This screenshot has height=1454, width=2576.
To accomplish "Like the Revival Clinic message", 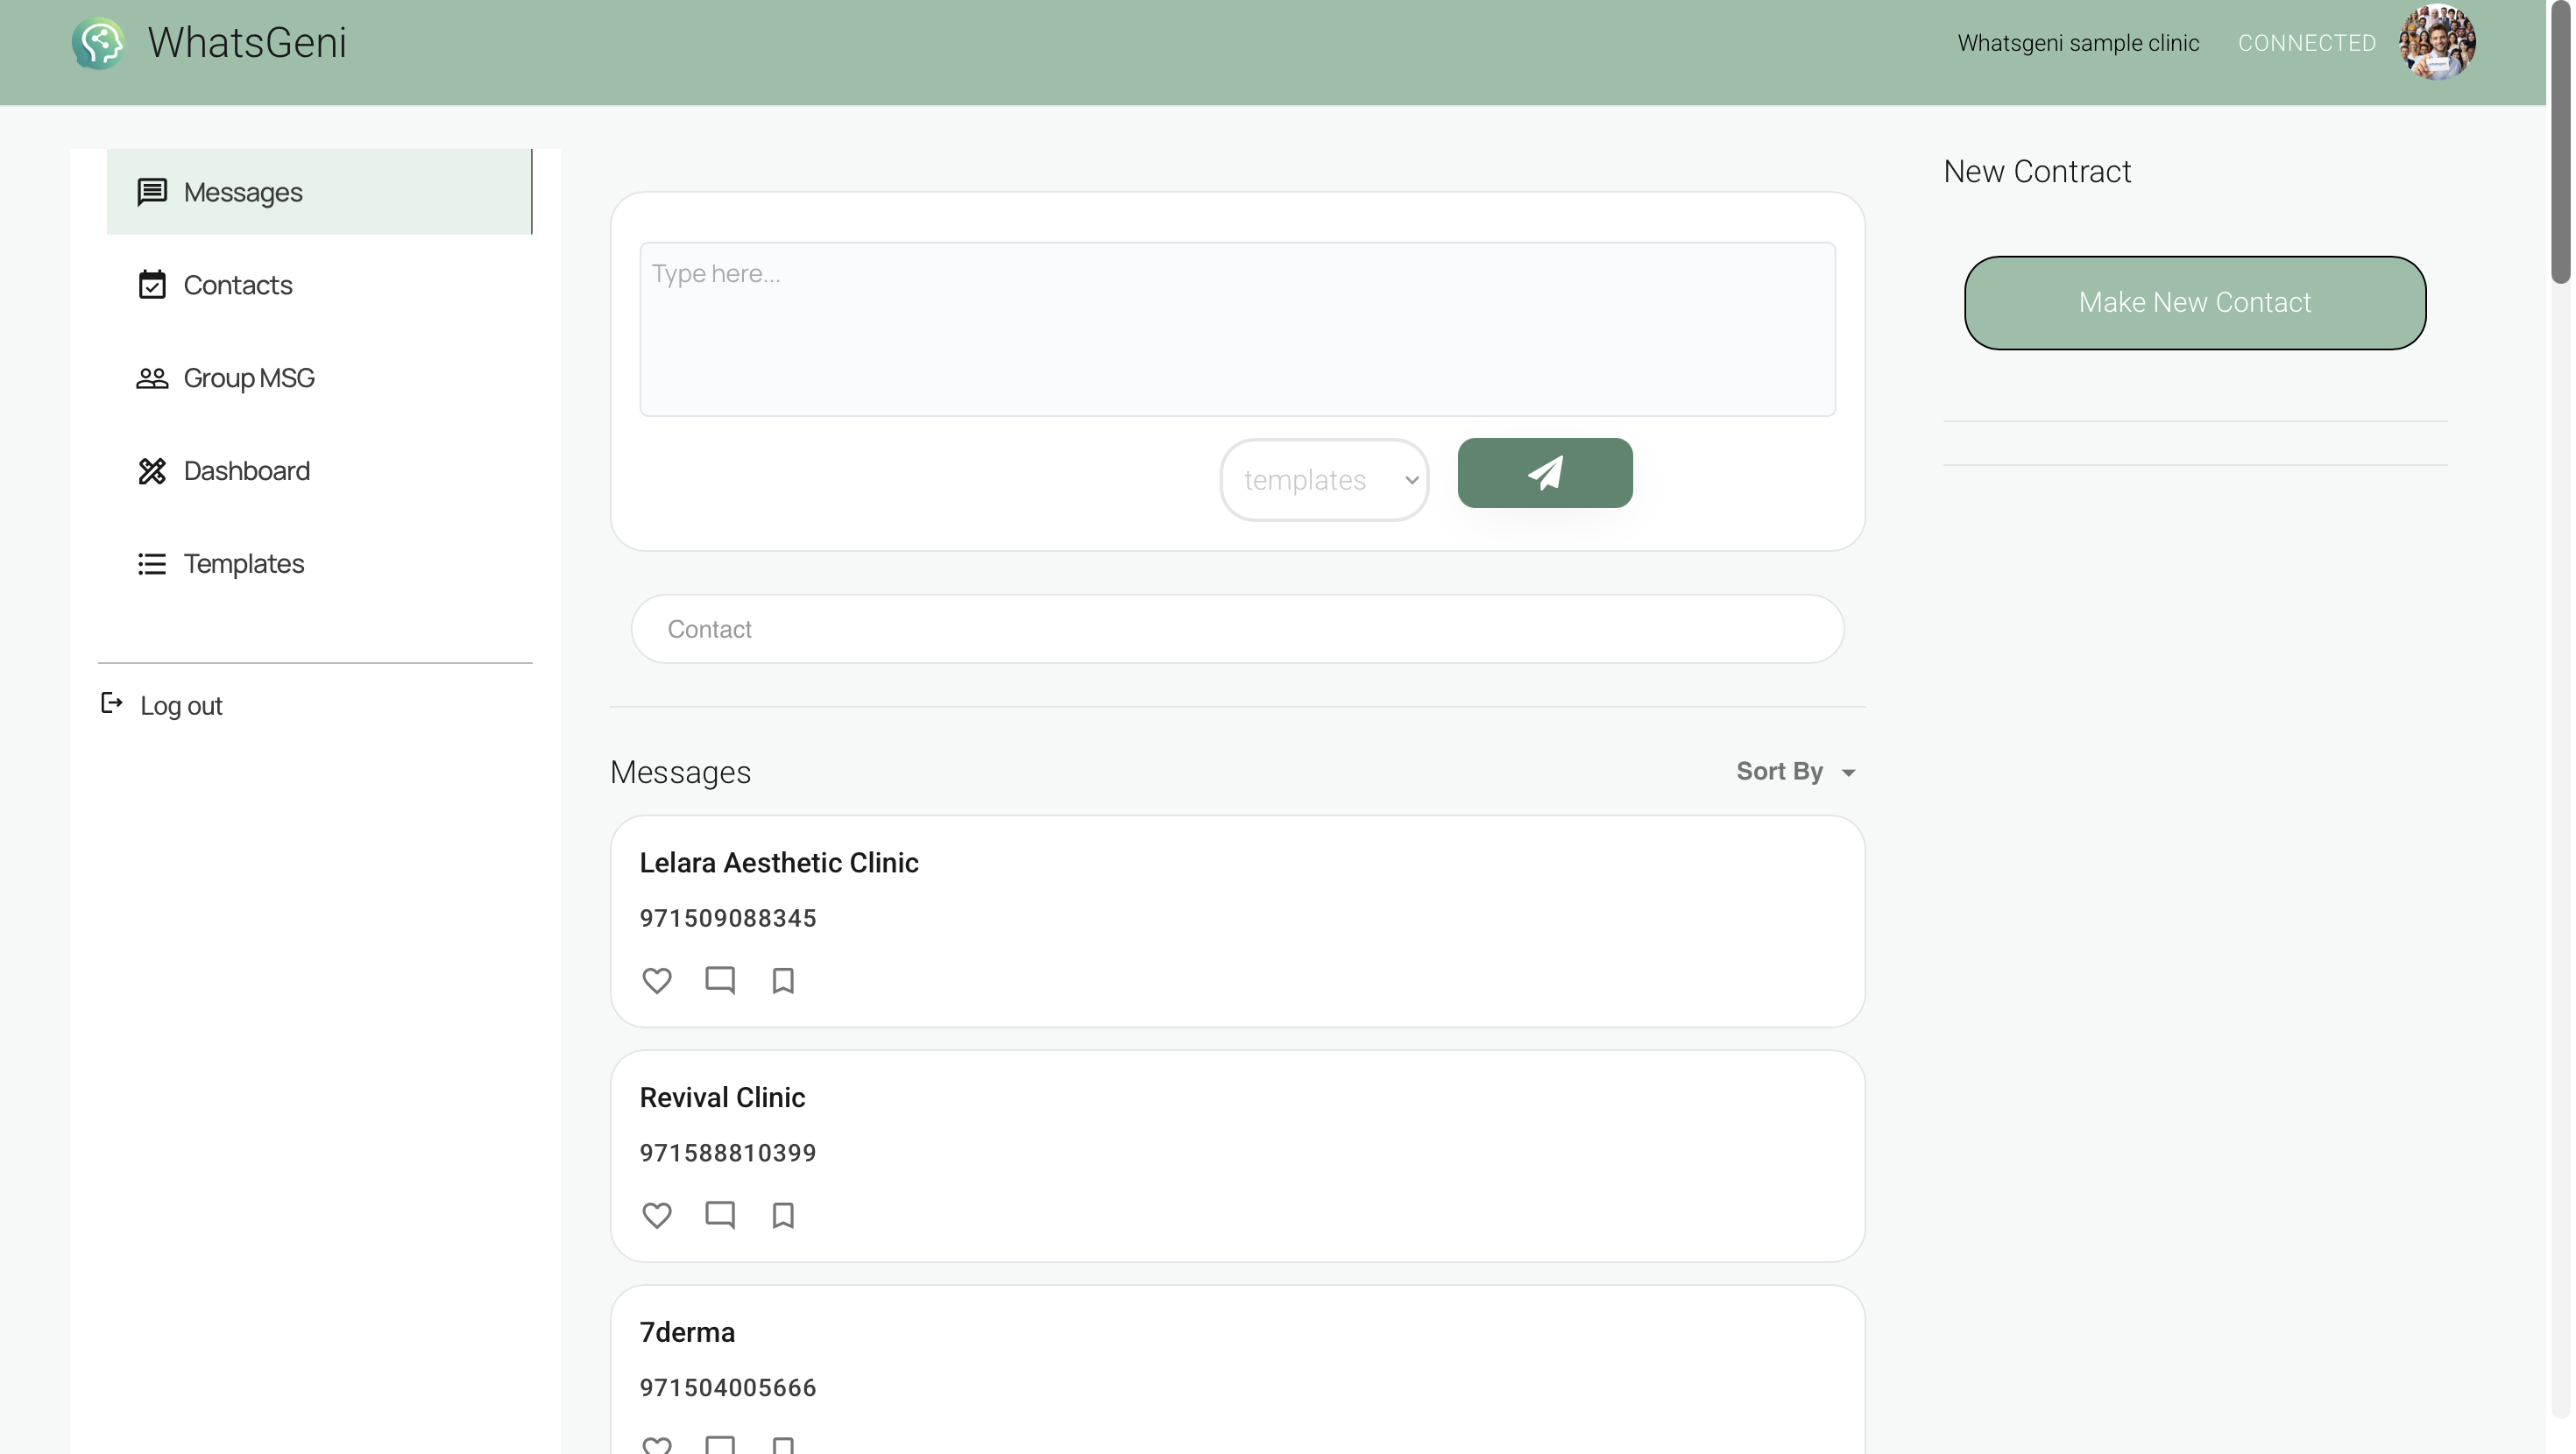I will click(x=657, y=1215).
